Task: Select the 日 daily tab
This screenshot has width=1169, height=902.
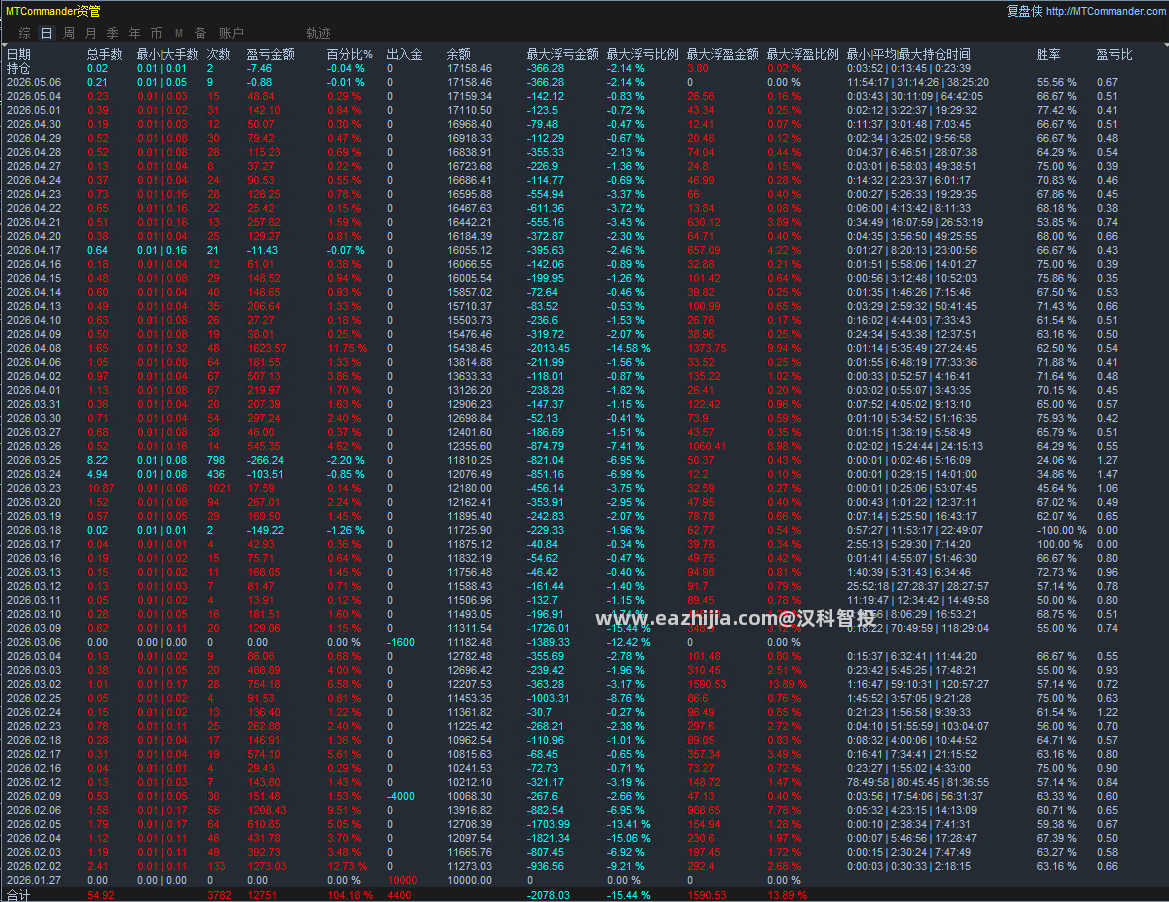Action: click(46, 33)
